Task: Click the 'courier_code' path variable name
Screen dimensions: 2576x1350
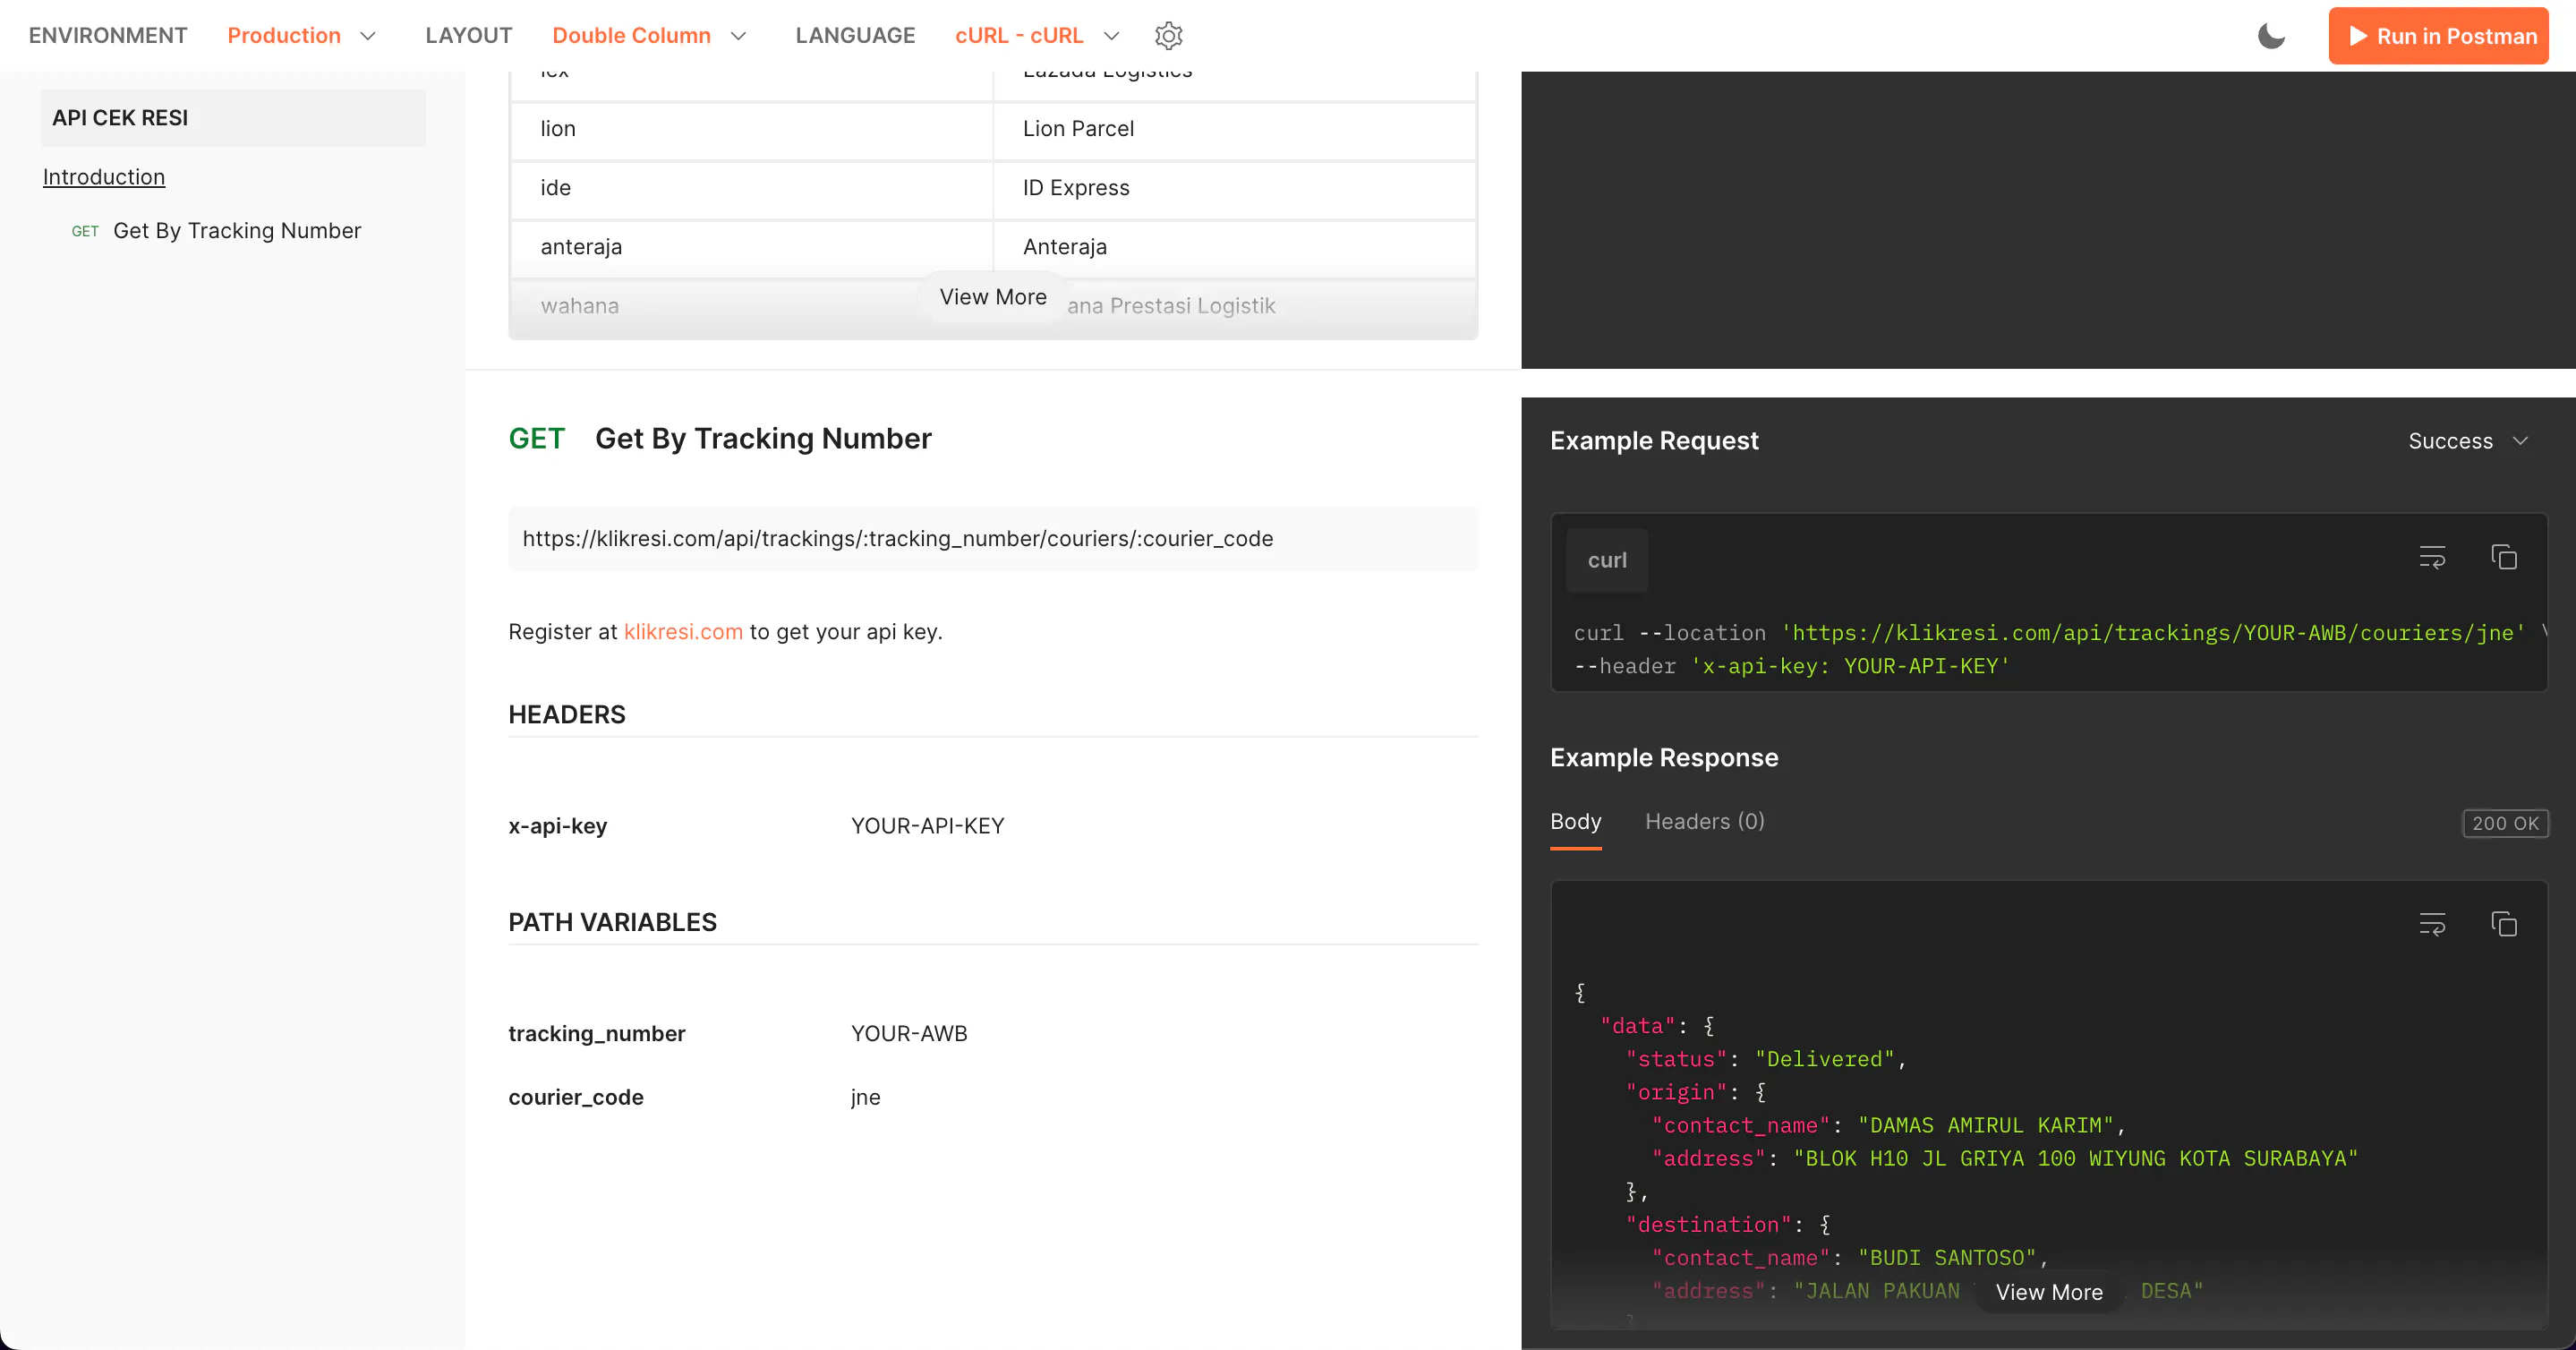Action: click(575, 1098)
